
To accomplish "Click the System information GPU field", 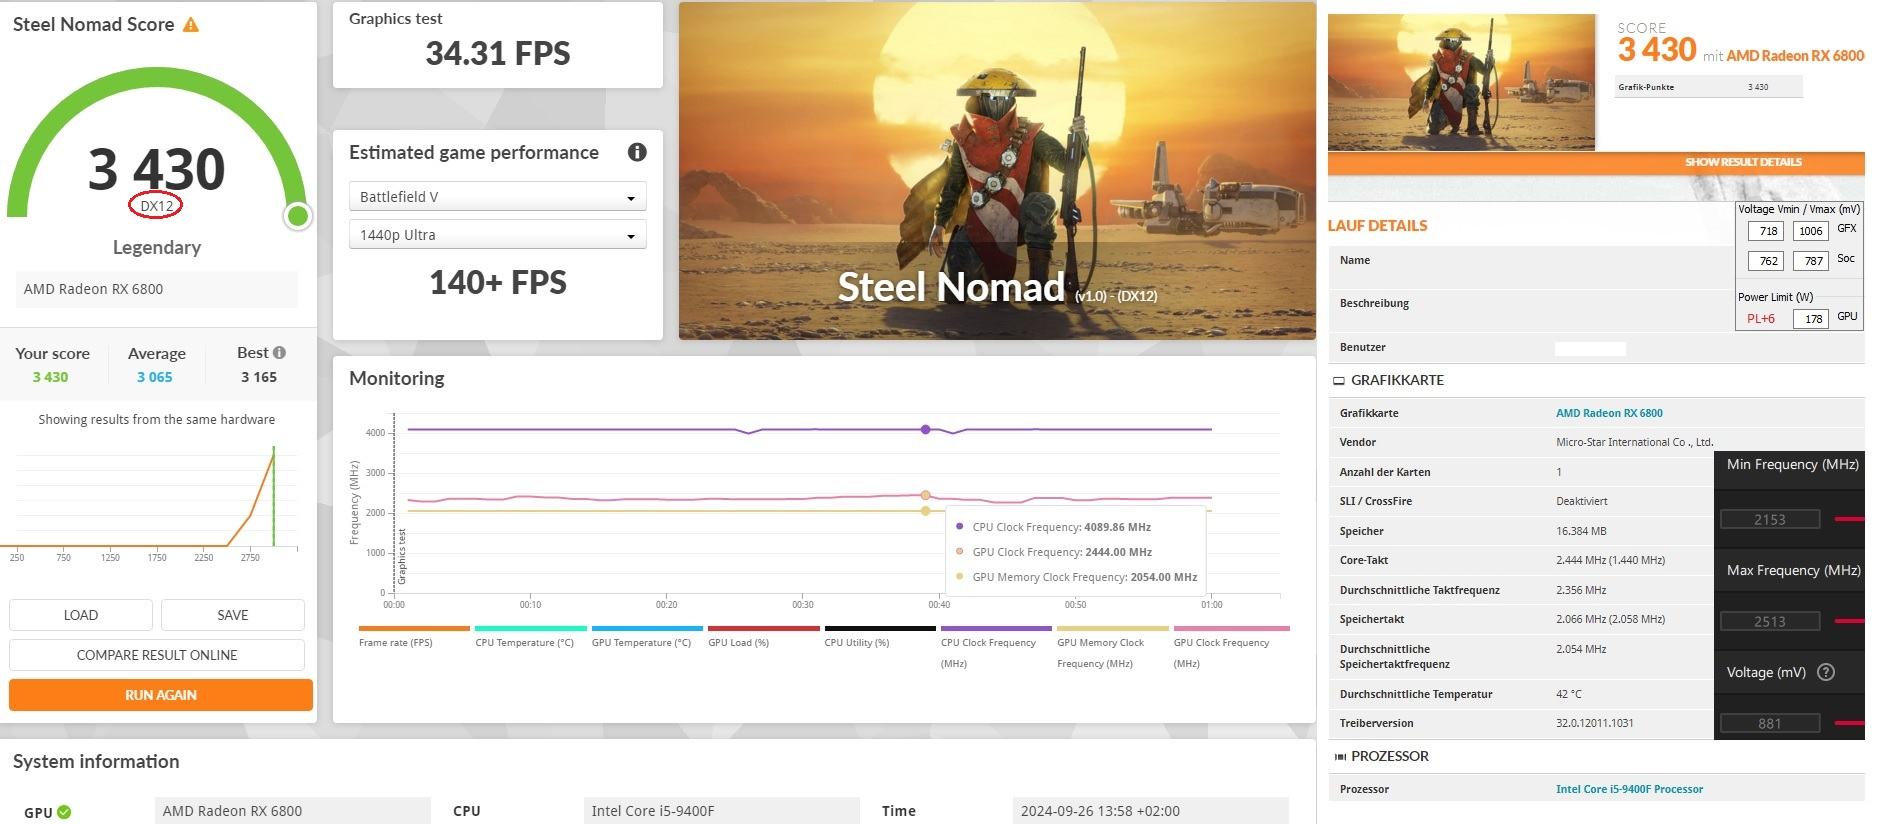I will click(293, 811).
